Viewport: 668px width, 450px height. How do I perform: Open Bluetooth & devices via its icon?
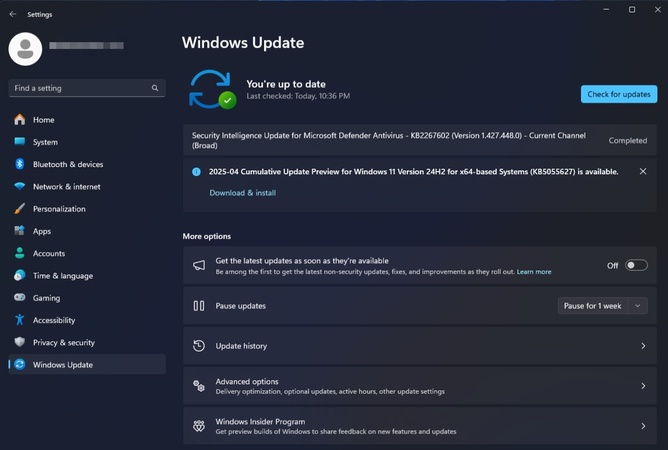coord(20,164)
